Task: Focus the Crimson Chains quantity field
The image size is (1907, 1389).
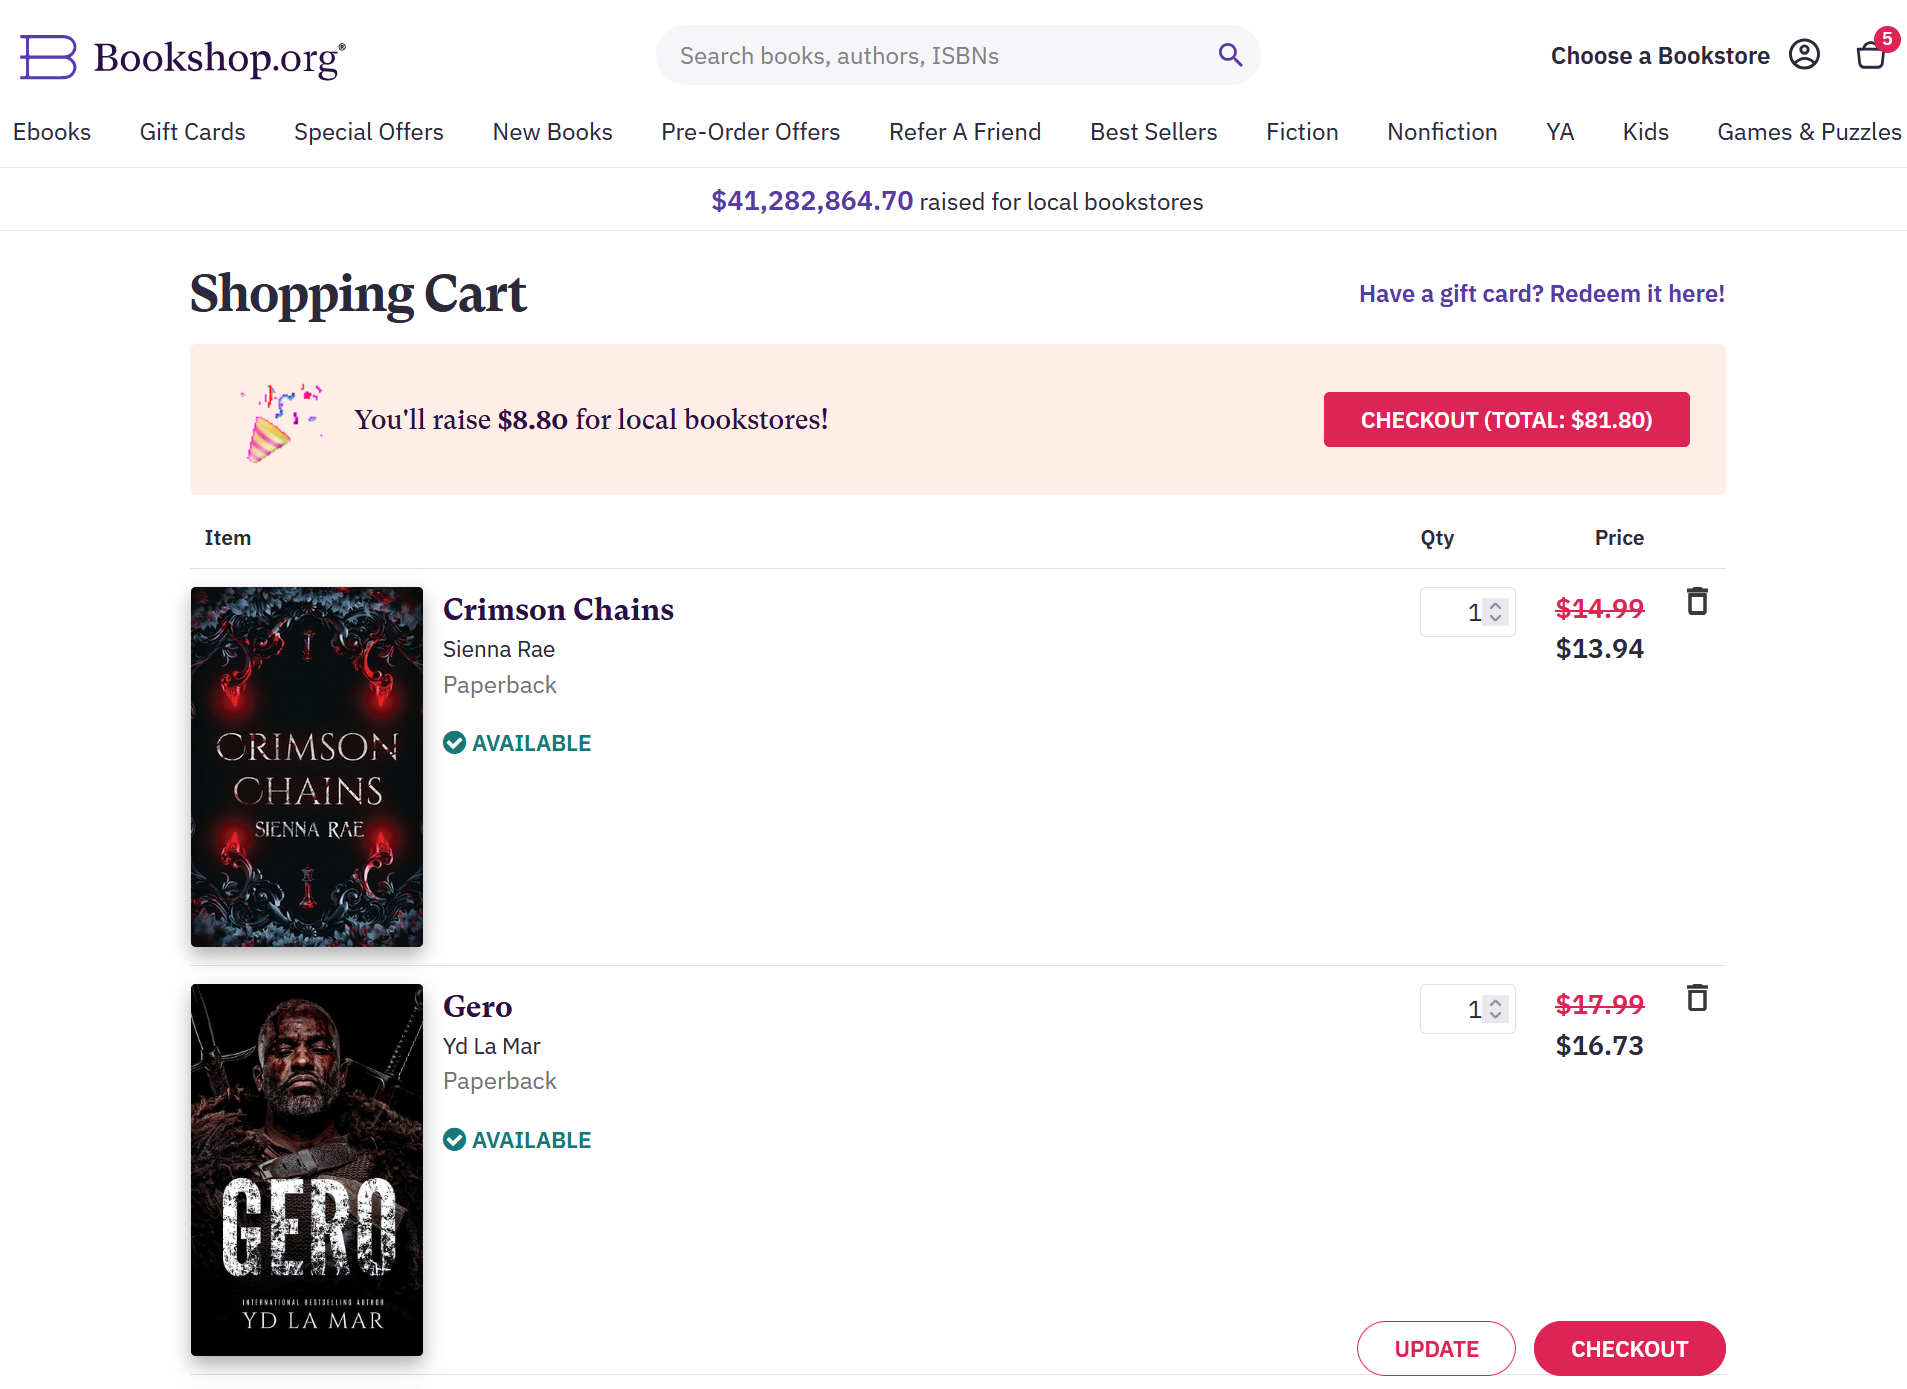Action: tap(1467, 612)
